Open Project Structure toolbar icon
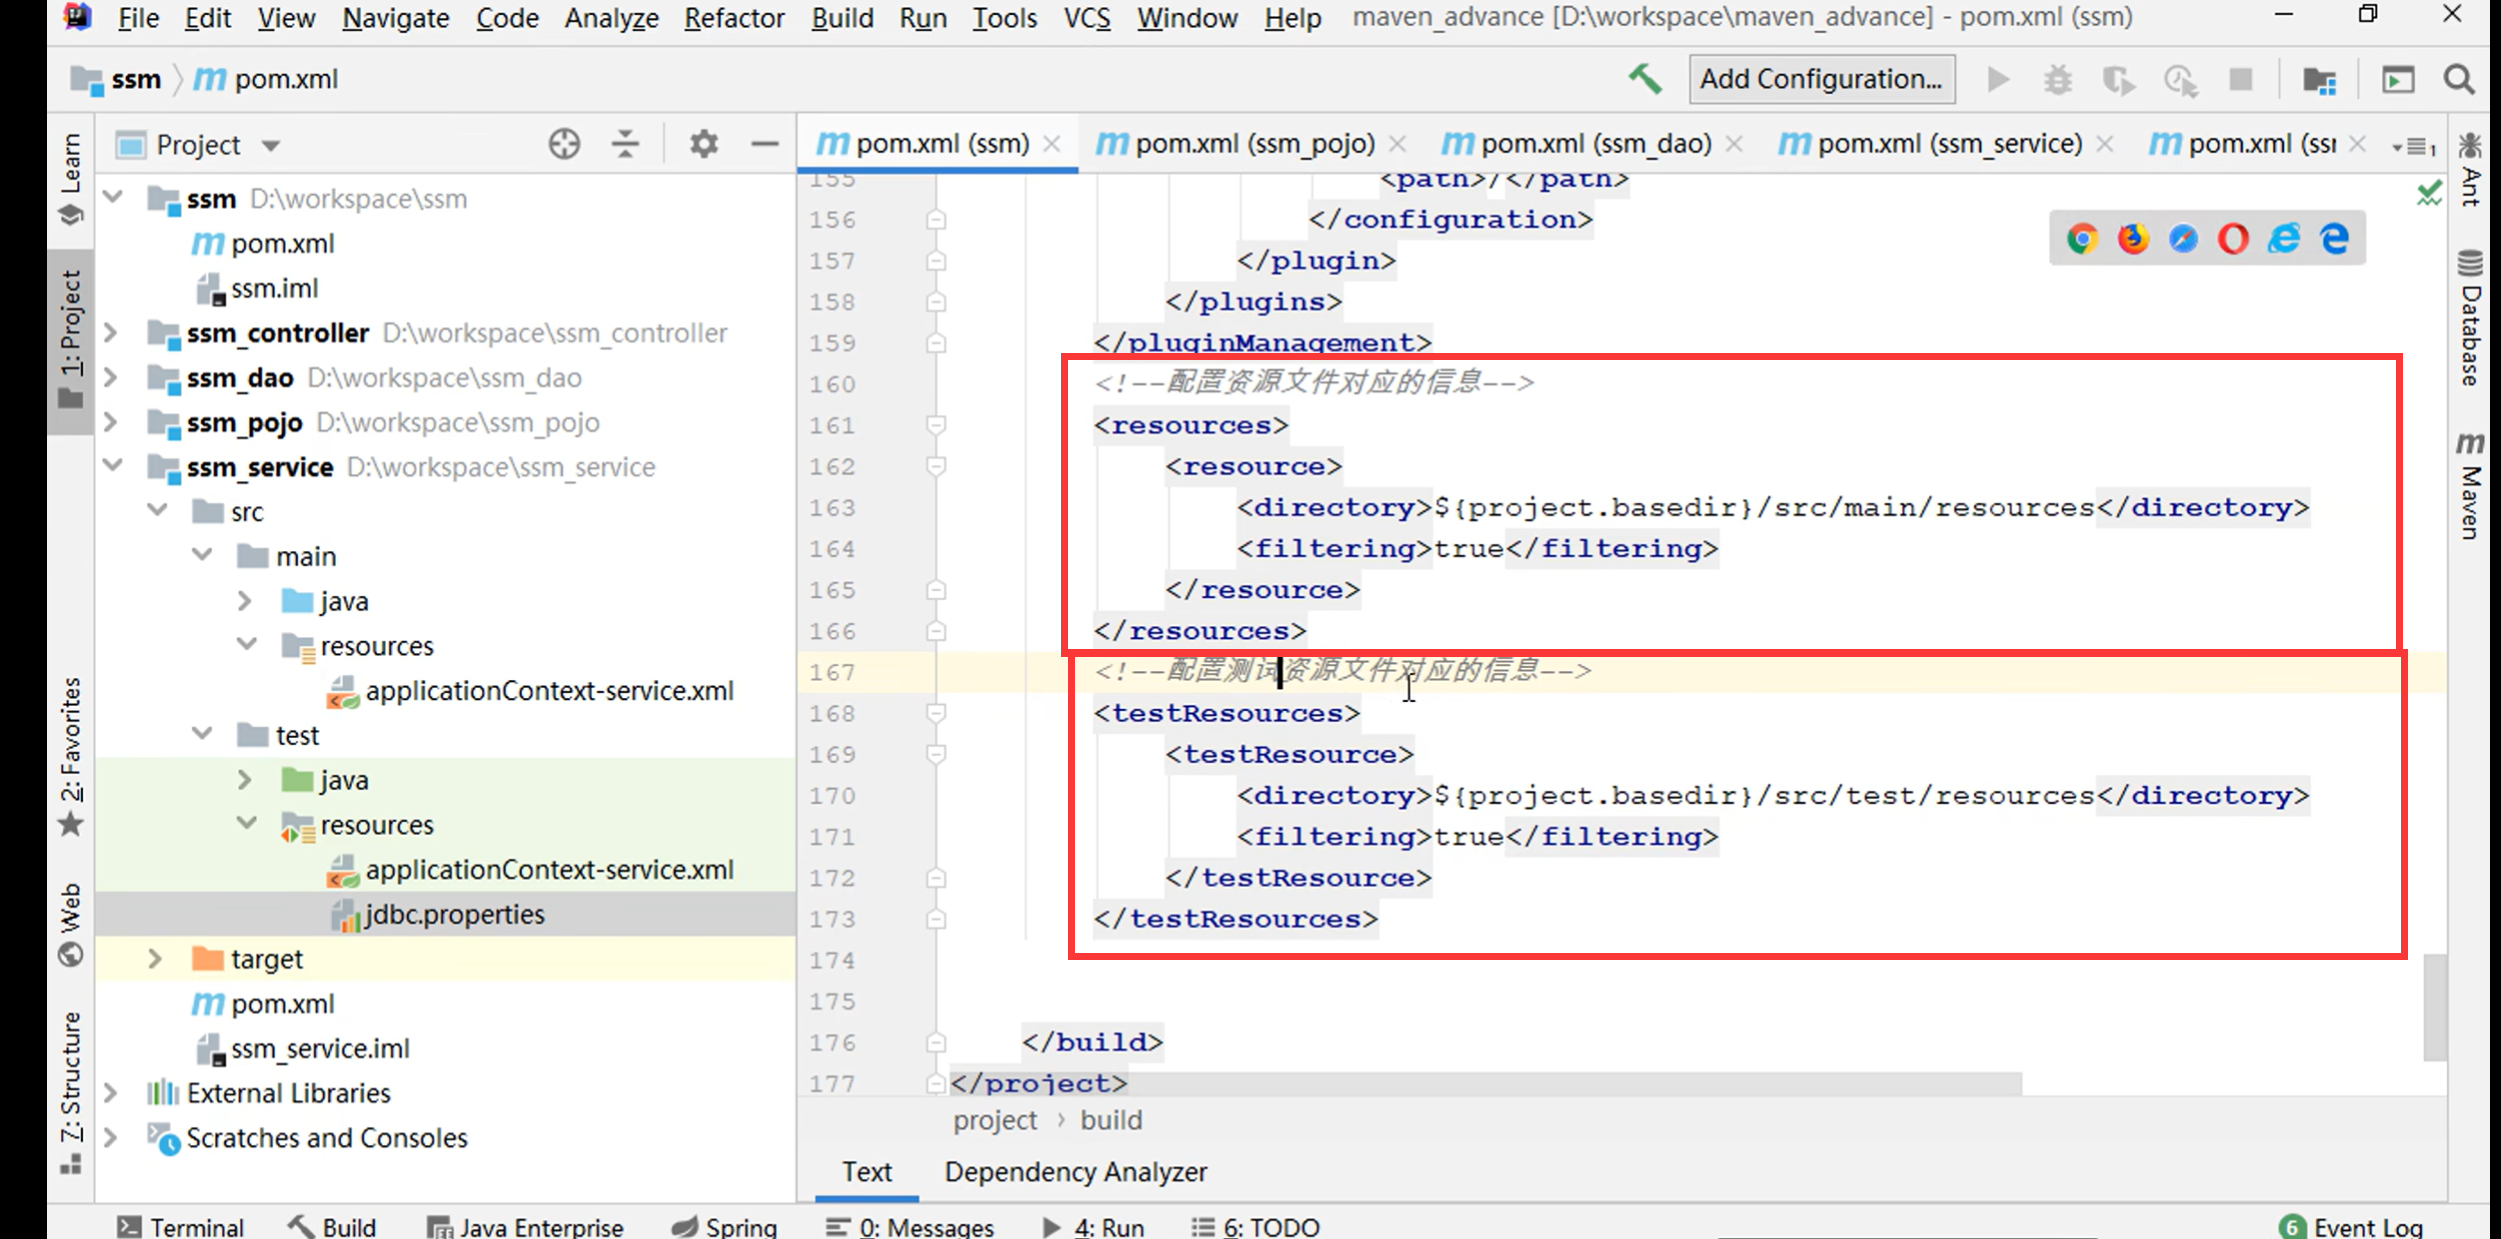Screen dimensions: 2501x1239 (2319, 79)
